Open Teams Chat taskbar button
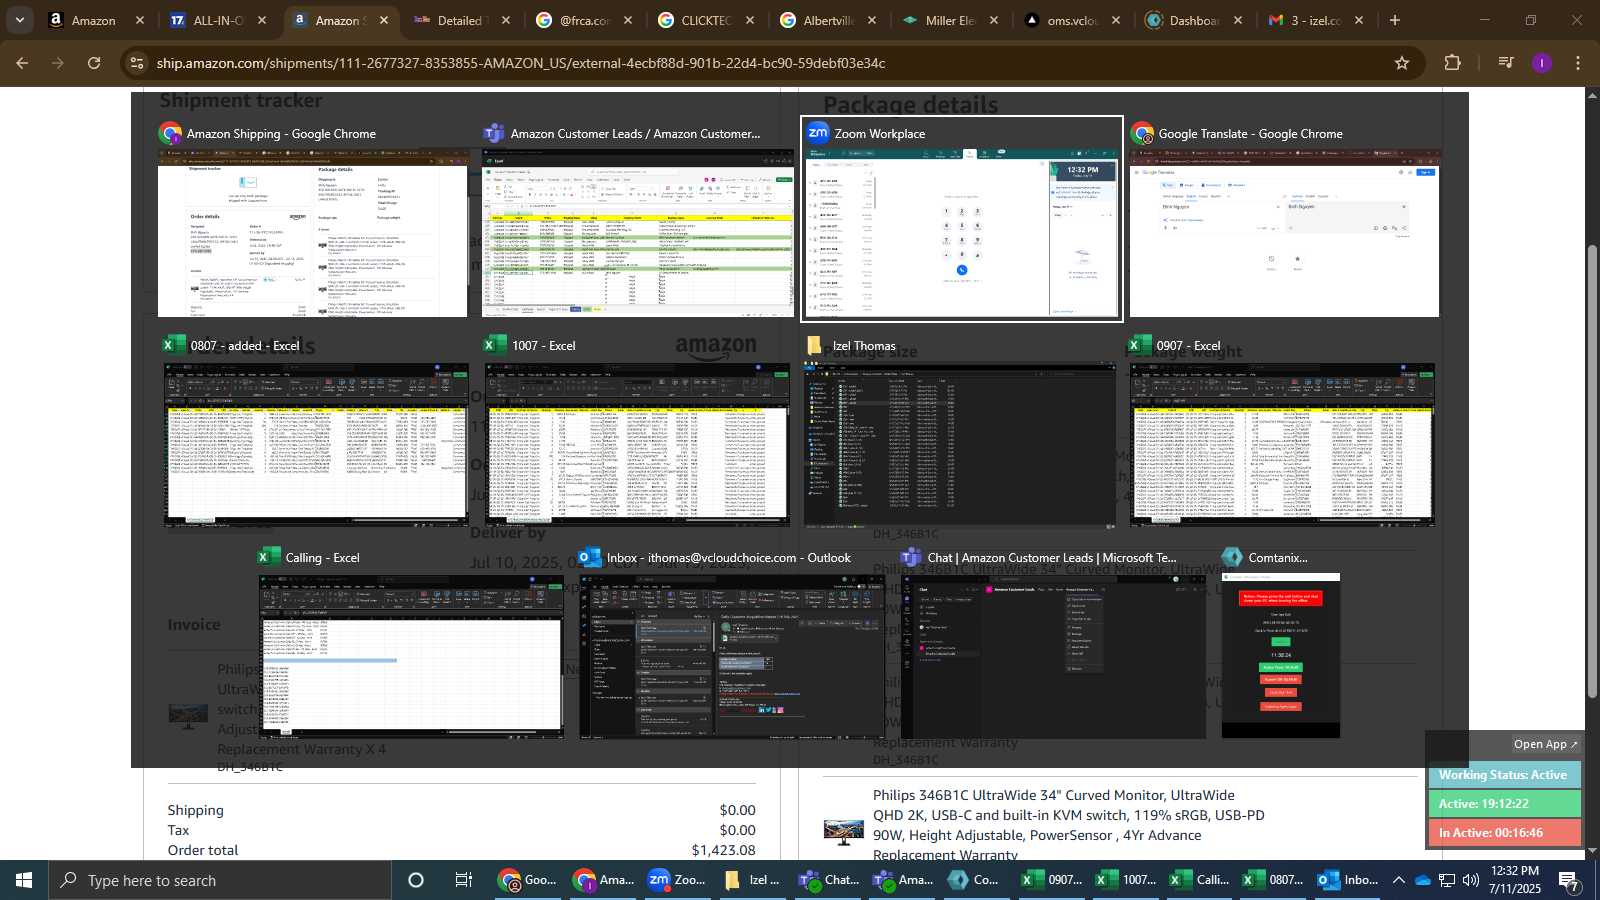 (x=827, y=880)
